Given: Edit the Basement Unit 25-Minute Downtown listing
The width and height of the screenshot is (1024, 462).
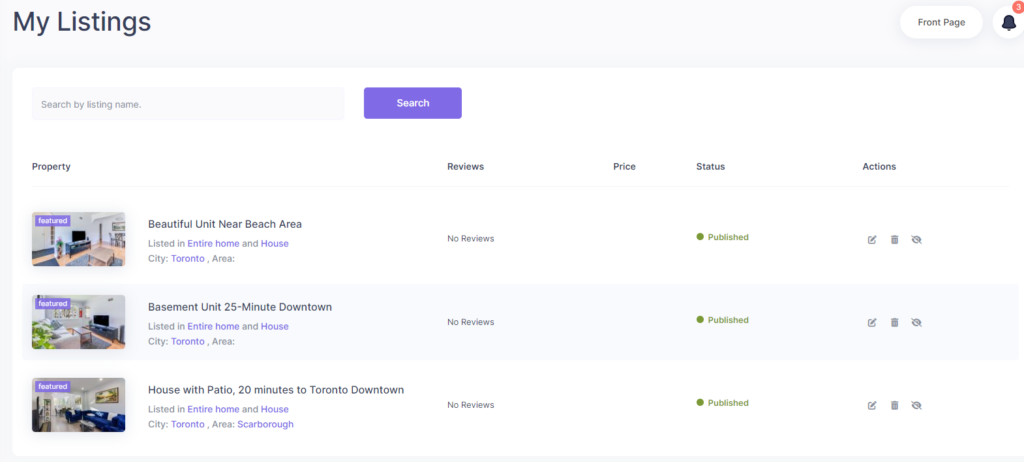Looking at the screenshot, I should point(872,322).
